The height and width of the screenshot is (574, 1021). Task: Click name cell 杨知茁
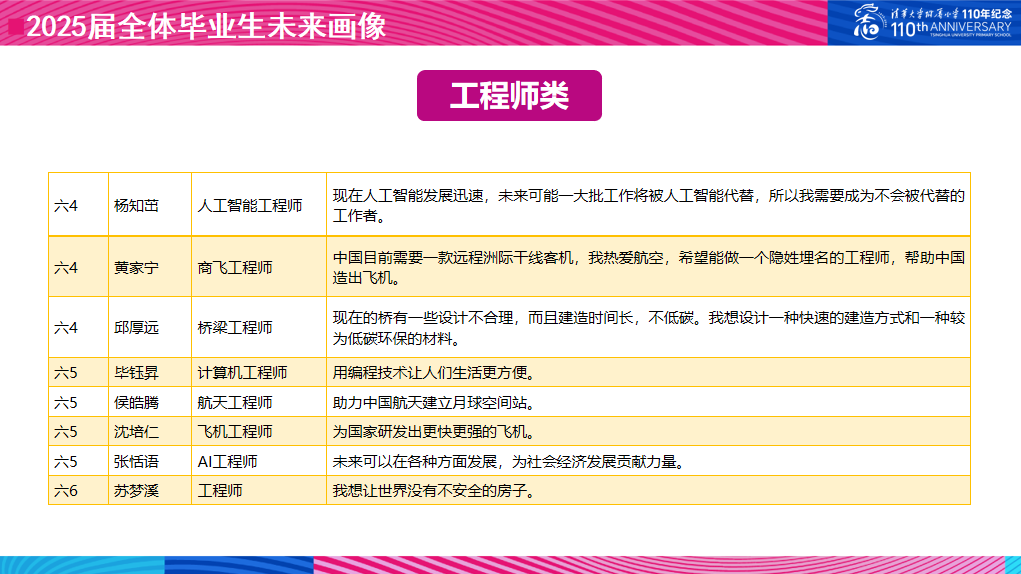pos(150,205)
